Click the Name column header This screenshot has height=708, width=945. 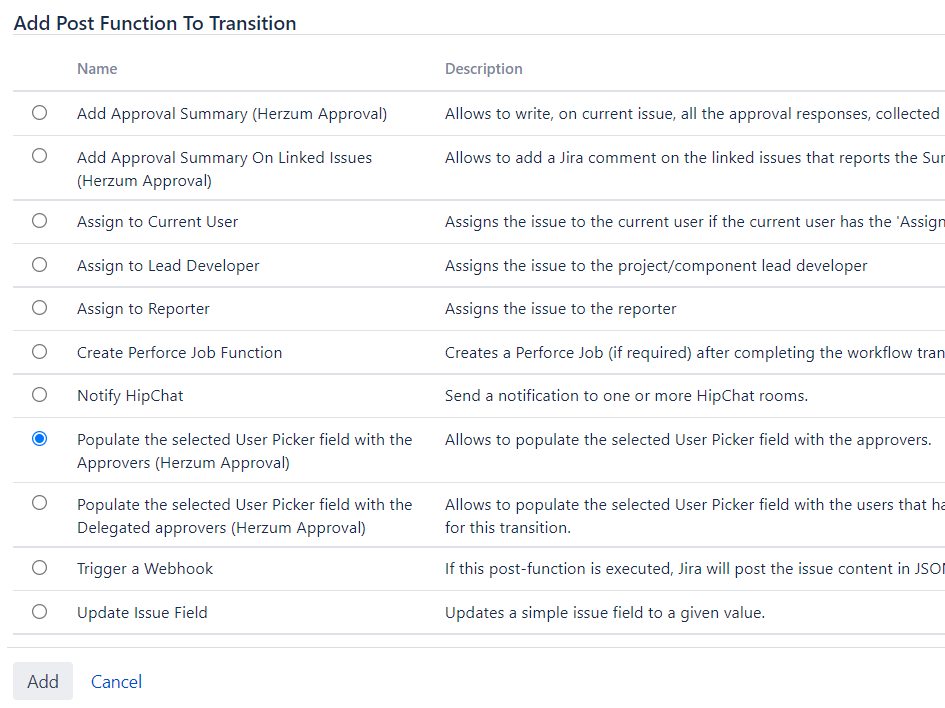pos(97,69)
